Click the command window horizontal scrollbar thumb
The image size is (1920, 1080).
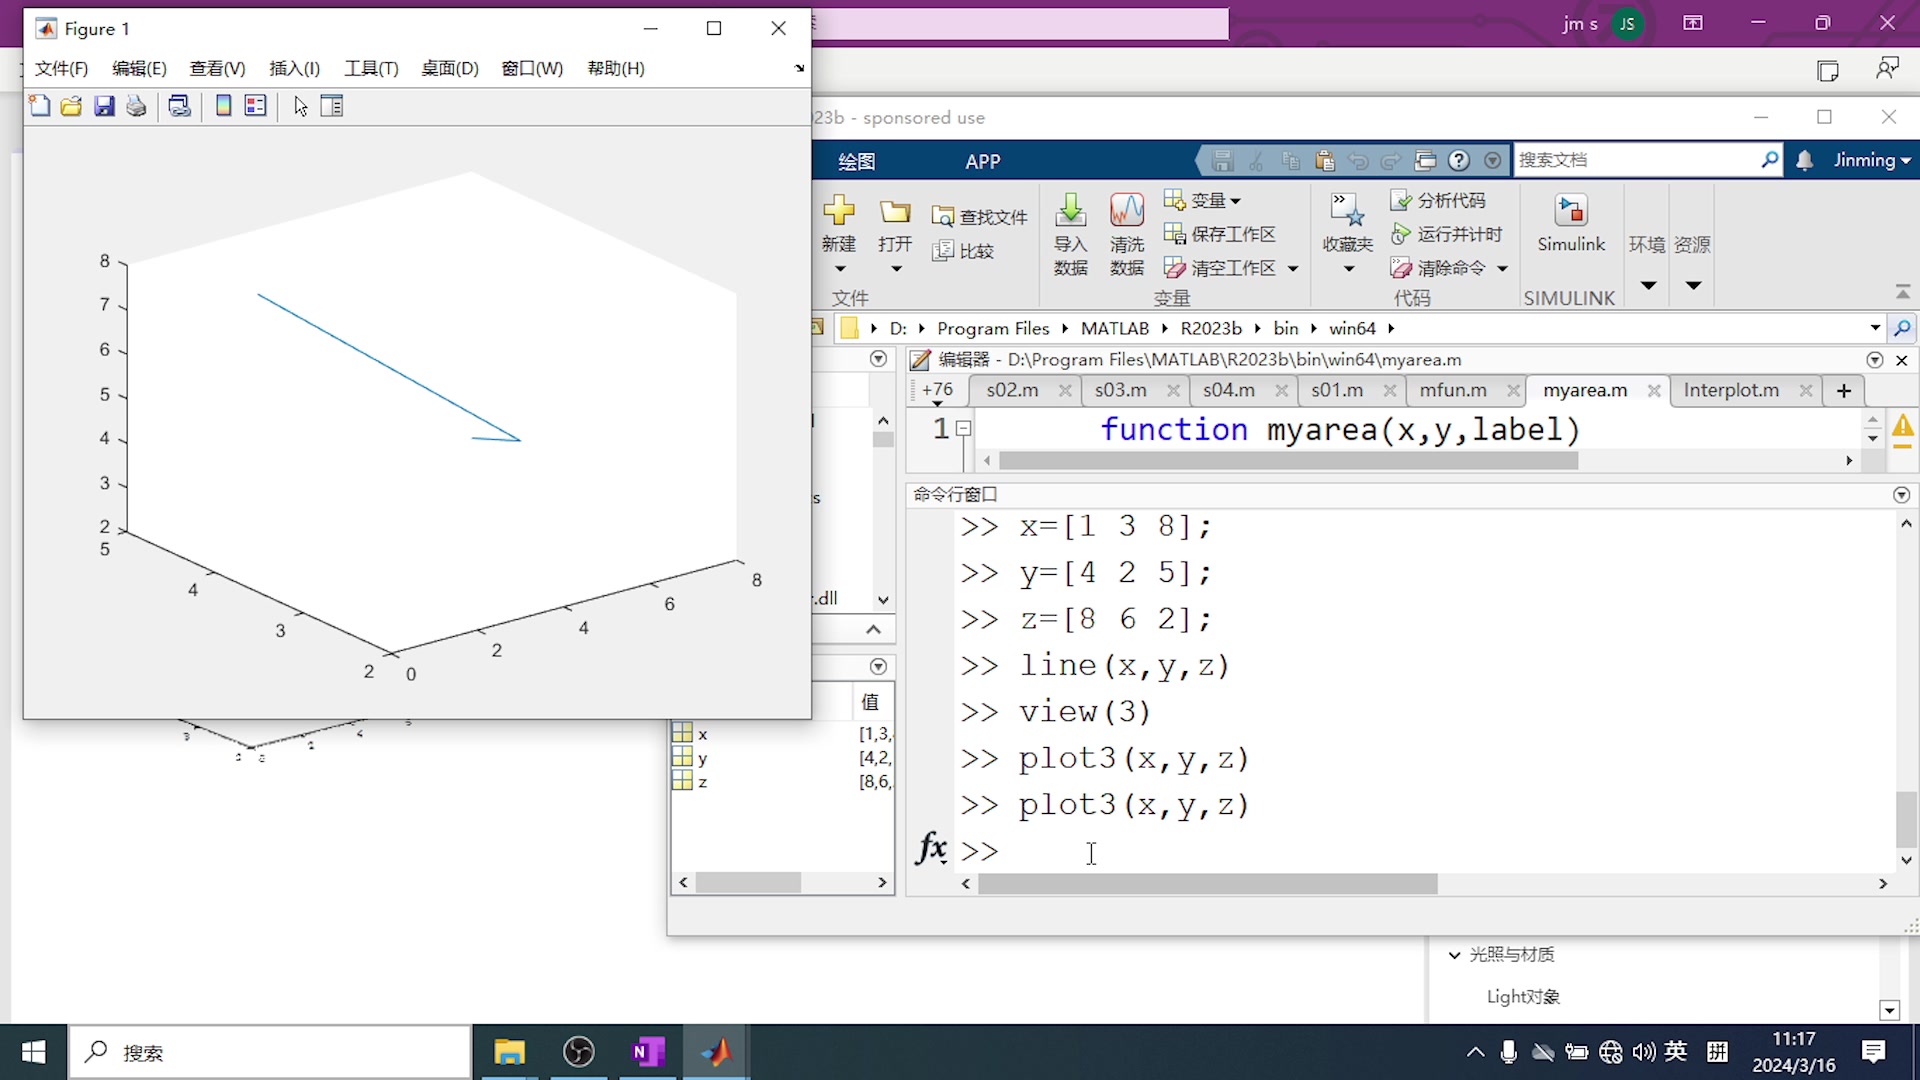click(x=1207, y=884)
